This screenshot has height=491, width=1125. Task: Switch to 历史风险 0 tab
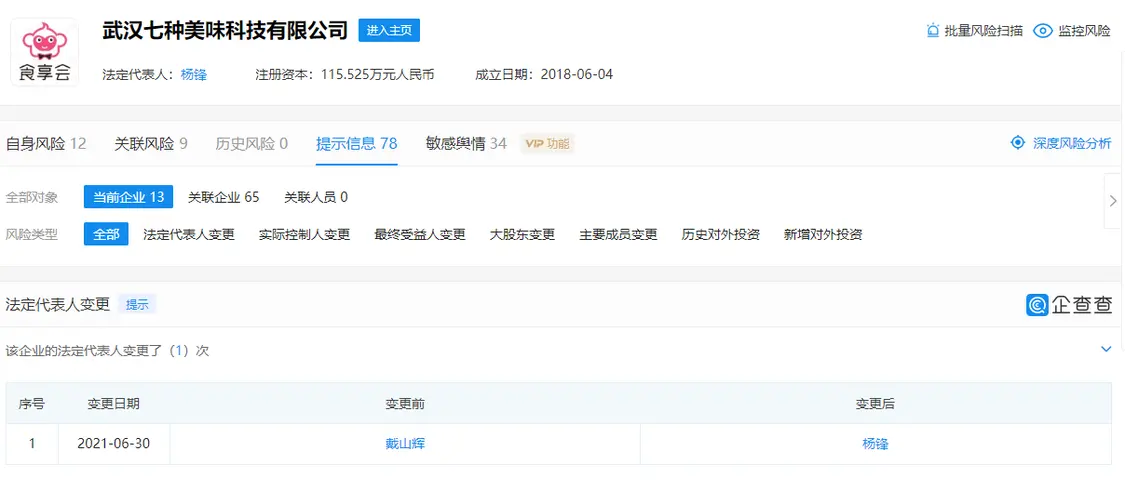(251, 144)
